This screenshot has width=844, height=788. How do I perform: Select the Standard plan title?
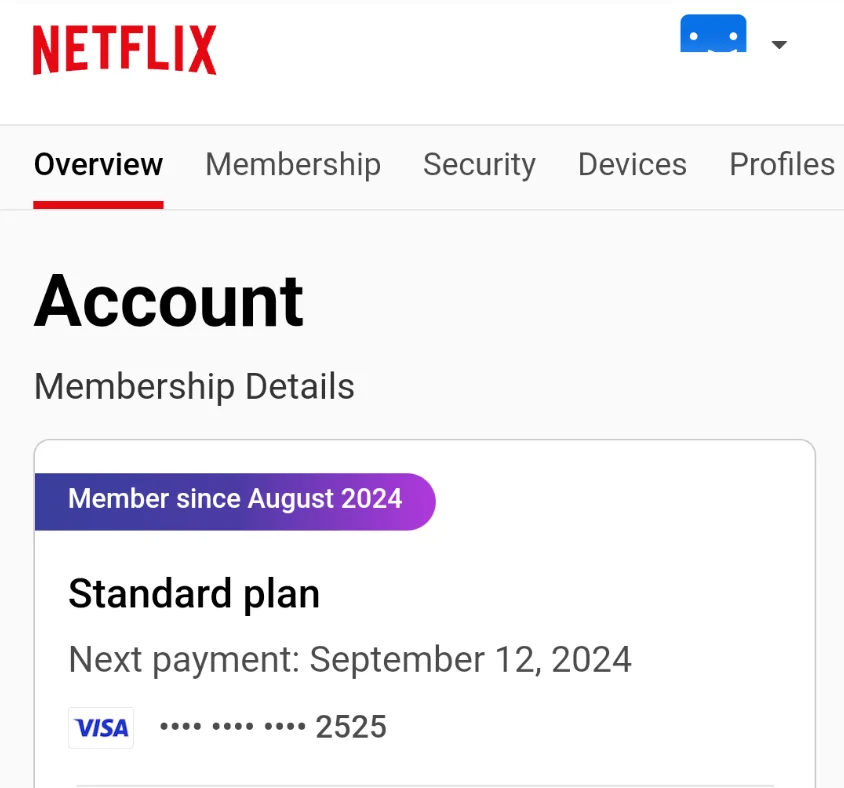[194, 594]
